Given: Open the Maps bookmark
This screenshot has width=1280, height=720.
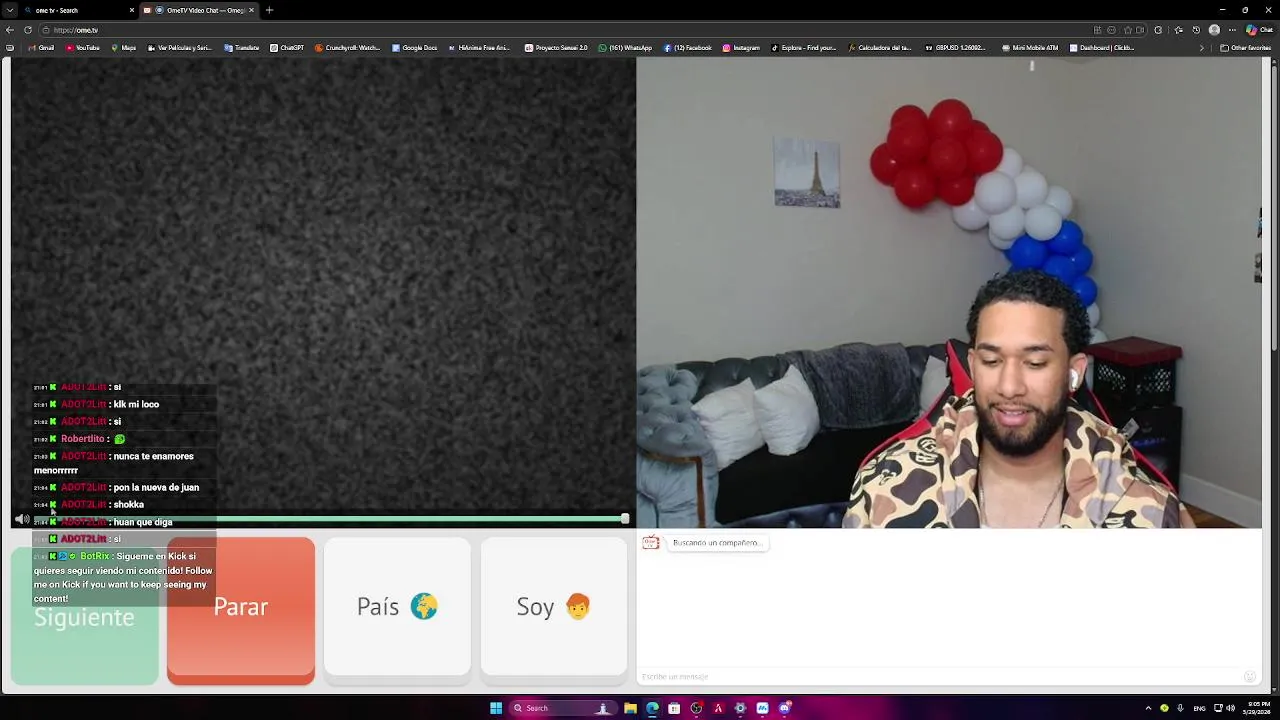Looking at the screenshot, I should (123, 47).
